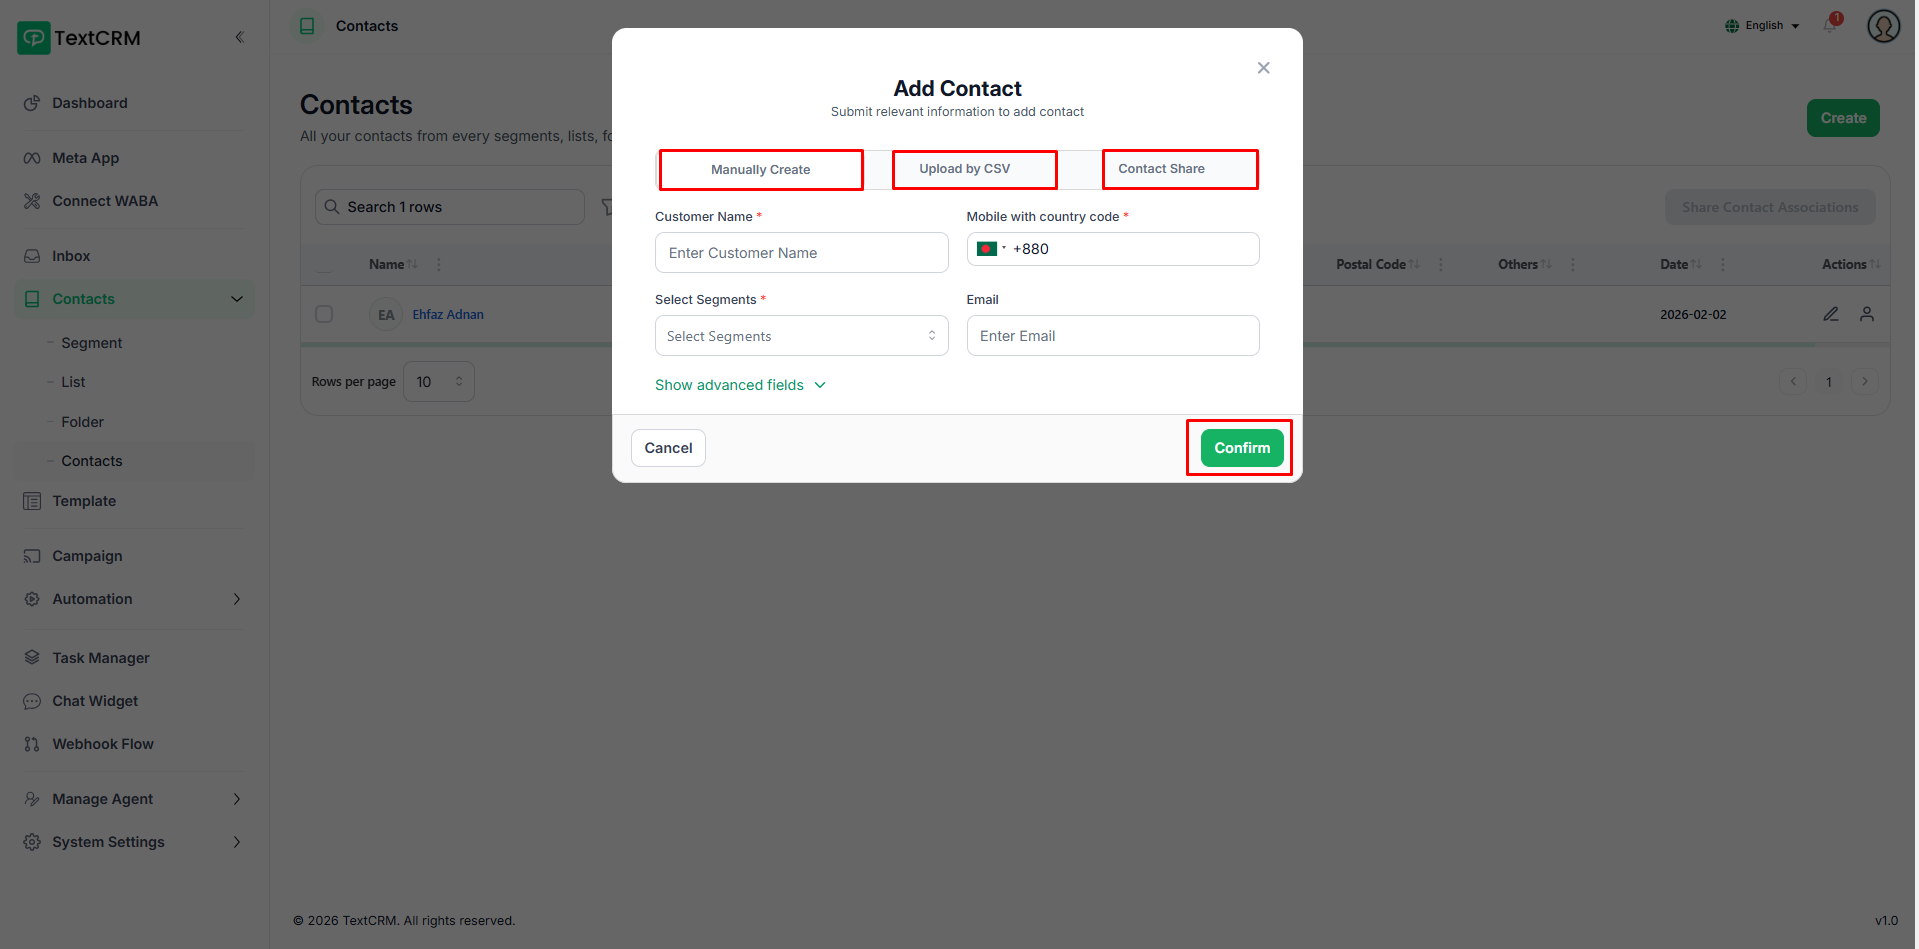Click the Dashboard sidebar icon

32,103
